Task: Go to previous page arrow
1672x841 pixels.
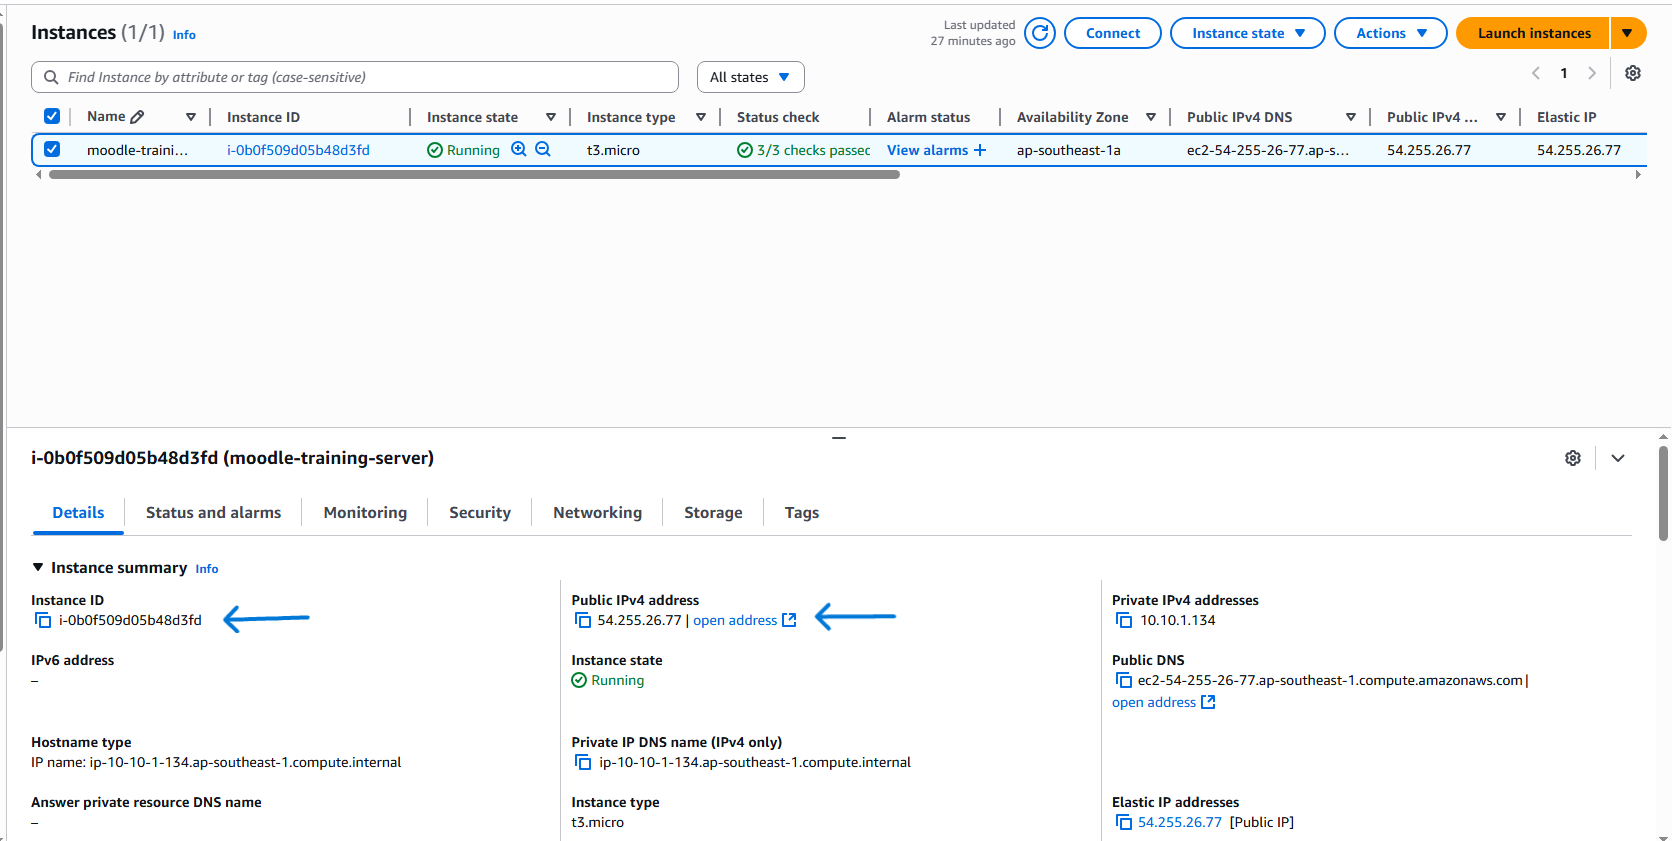Action: pyautogui.click(x=1536, y=73)
